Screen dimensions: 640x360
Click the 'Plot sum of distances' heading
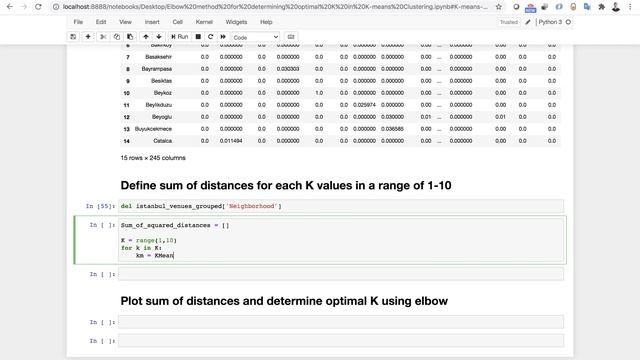284,301
